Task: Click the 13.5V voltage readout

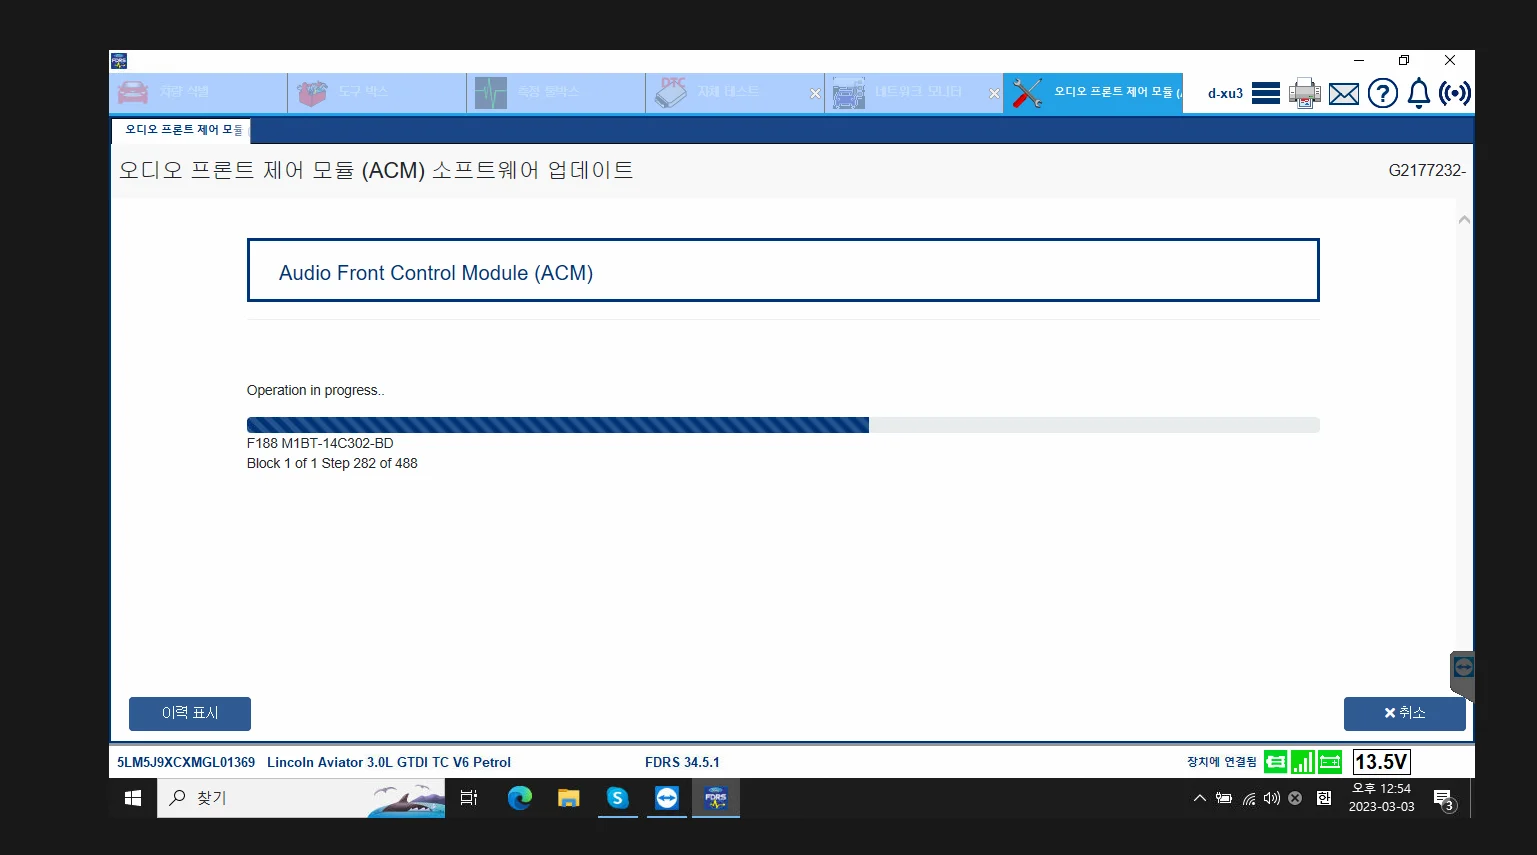Action: coord(1381,762)
